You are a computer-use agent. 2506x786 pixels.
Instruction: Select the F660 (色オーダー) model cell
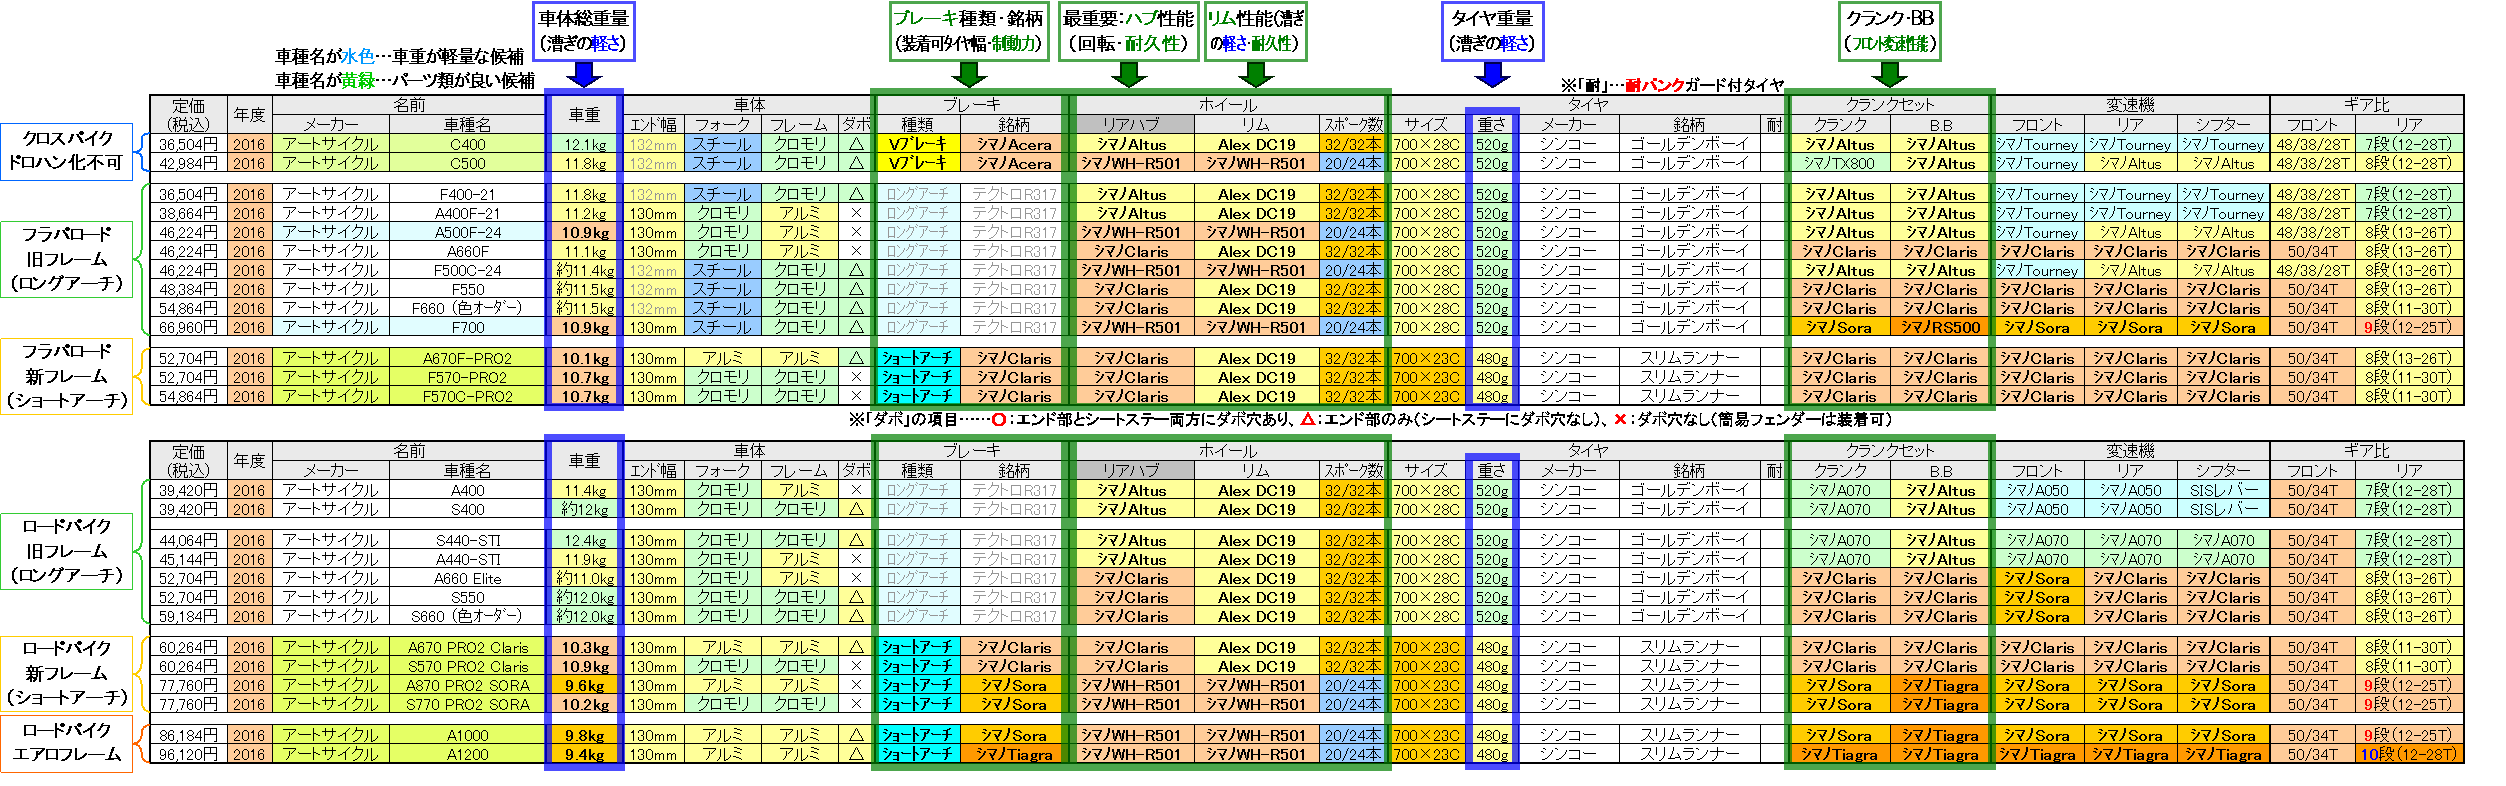(467, 308)
